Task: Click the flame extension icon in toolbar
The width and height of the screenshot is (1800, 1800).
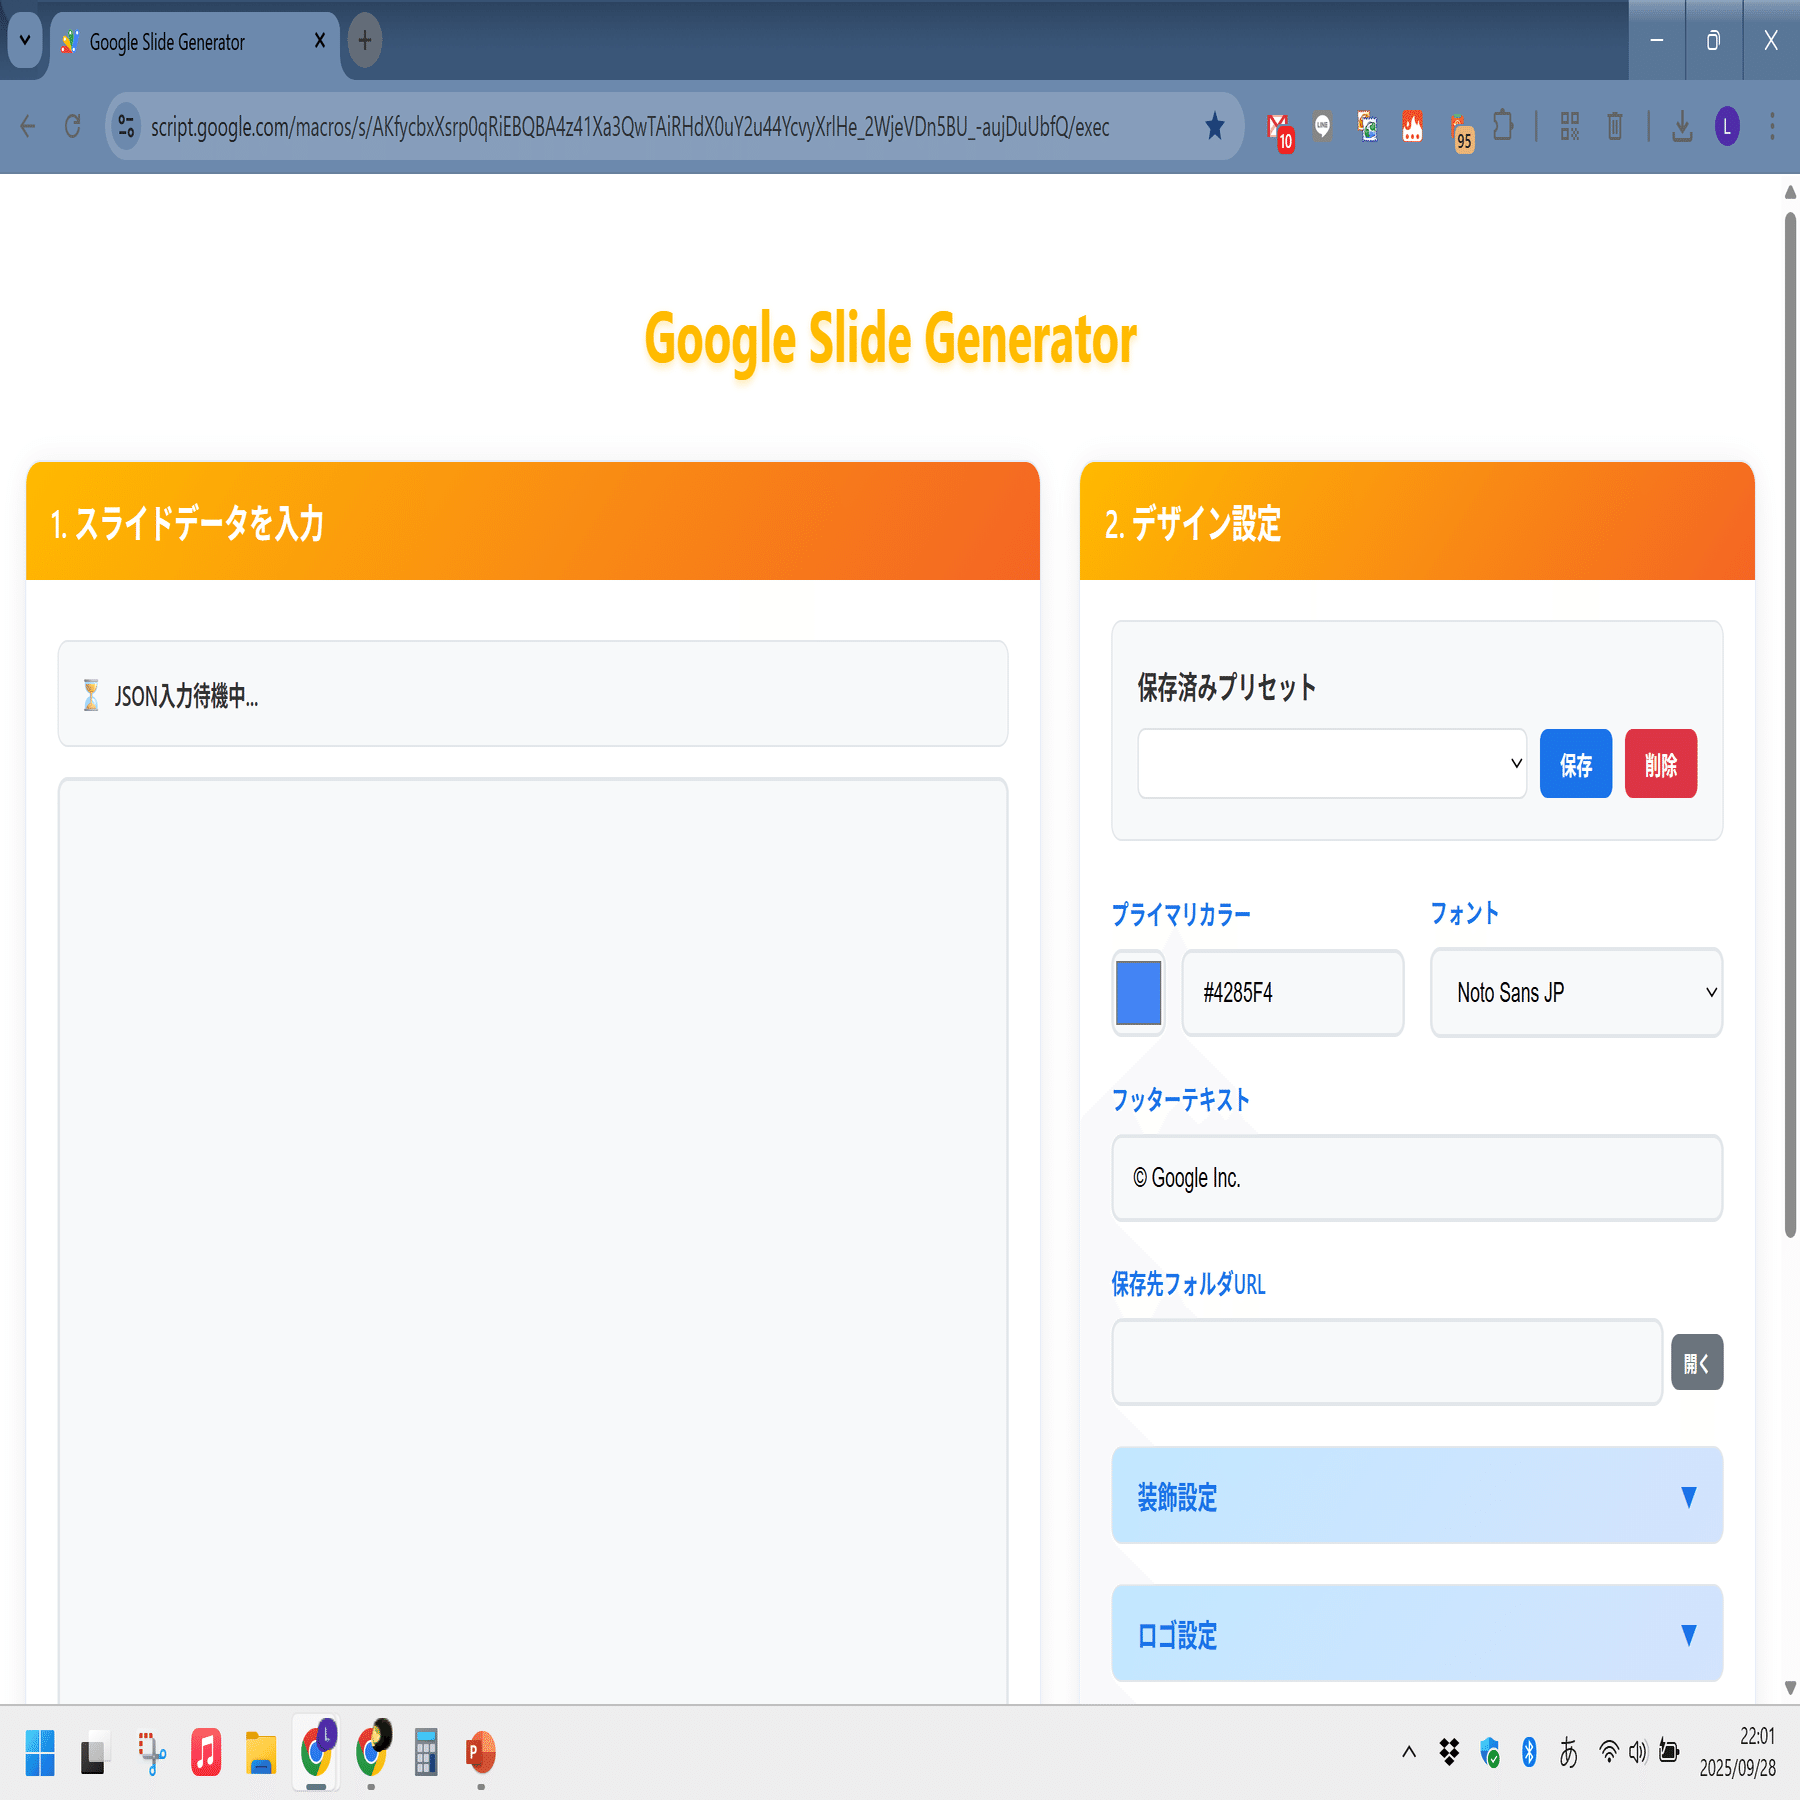Action: click(x=1412, y=126)
